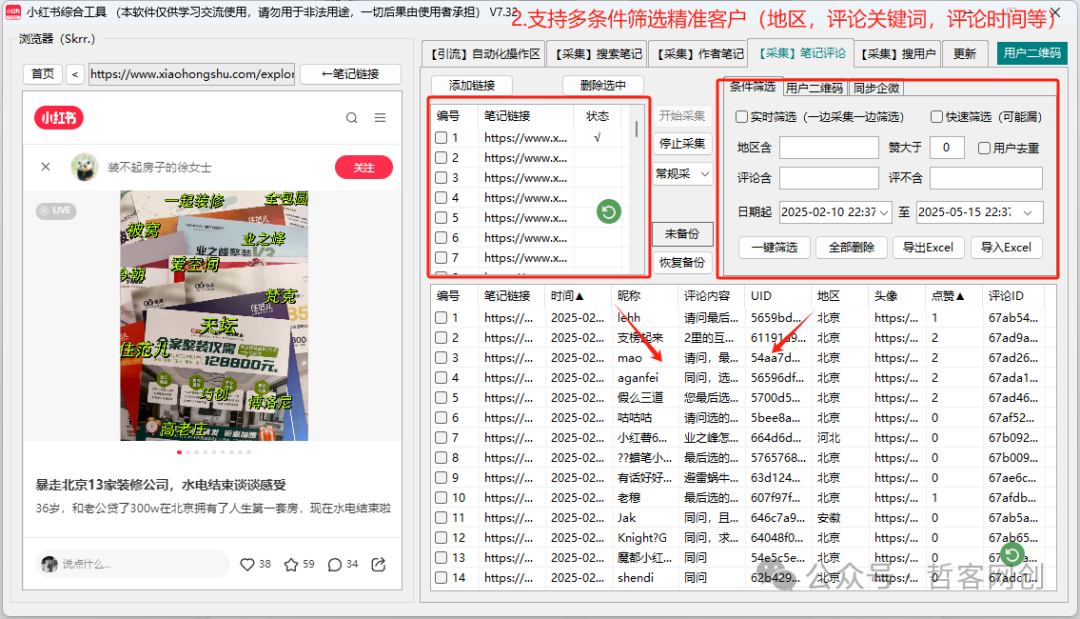Screen dimensions: 1080x619
Task: Click 首页 browser button
Action: coord(43,74)
